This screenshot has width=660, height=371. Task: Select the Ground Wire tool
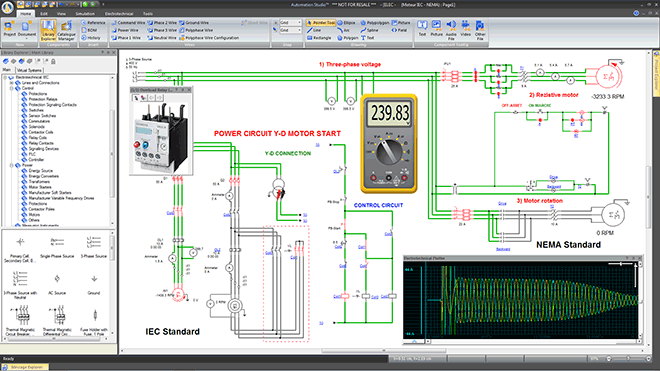pyautogui.click(x=194, y=23)
